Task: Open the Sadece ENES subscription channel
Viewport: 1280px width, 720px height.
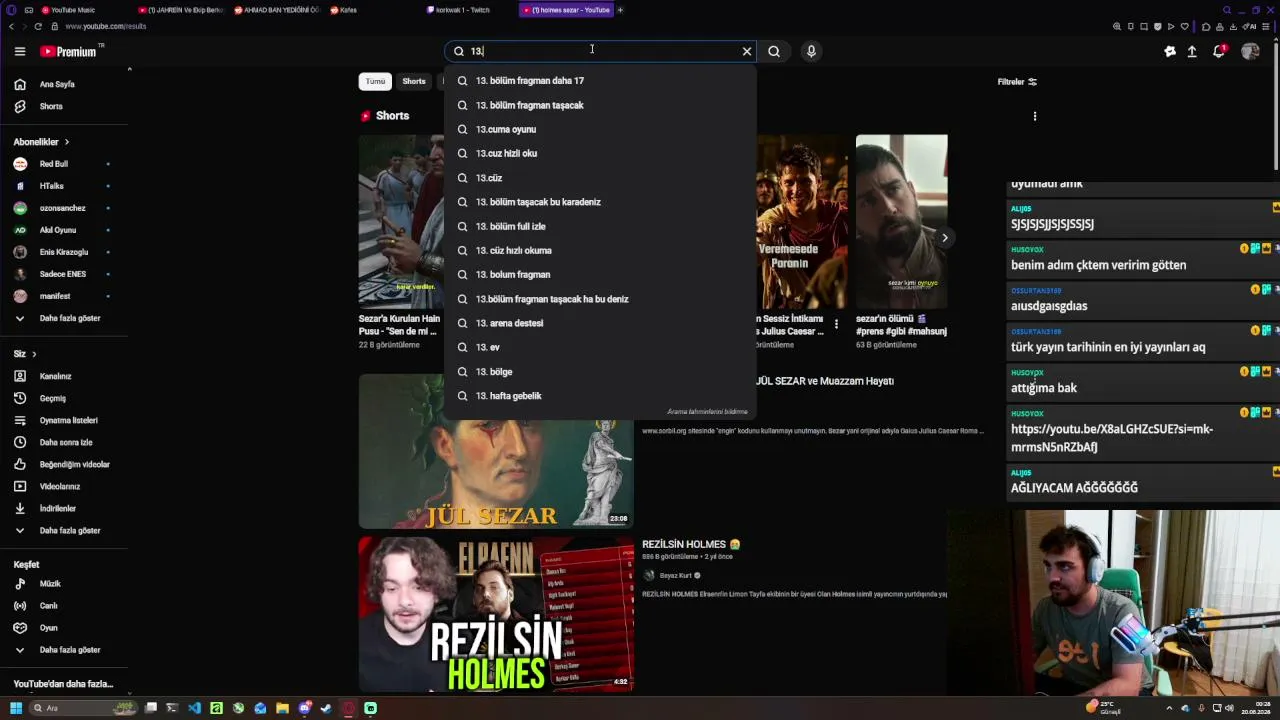Action: tap(64, 274)
